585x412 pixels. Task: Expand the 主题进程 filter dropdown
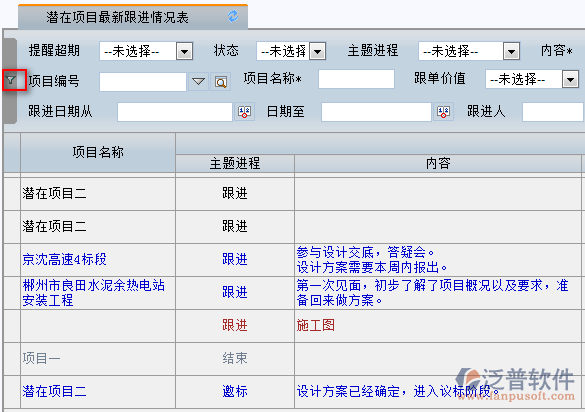[x=469, y=51]
